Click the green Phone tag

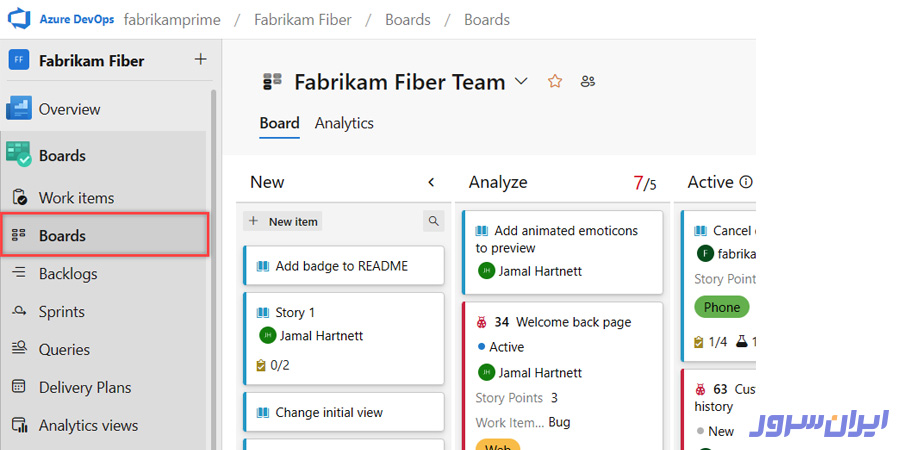point(722,307)
